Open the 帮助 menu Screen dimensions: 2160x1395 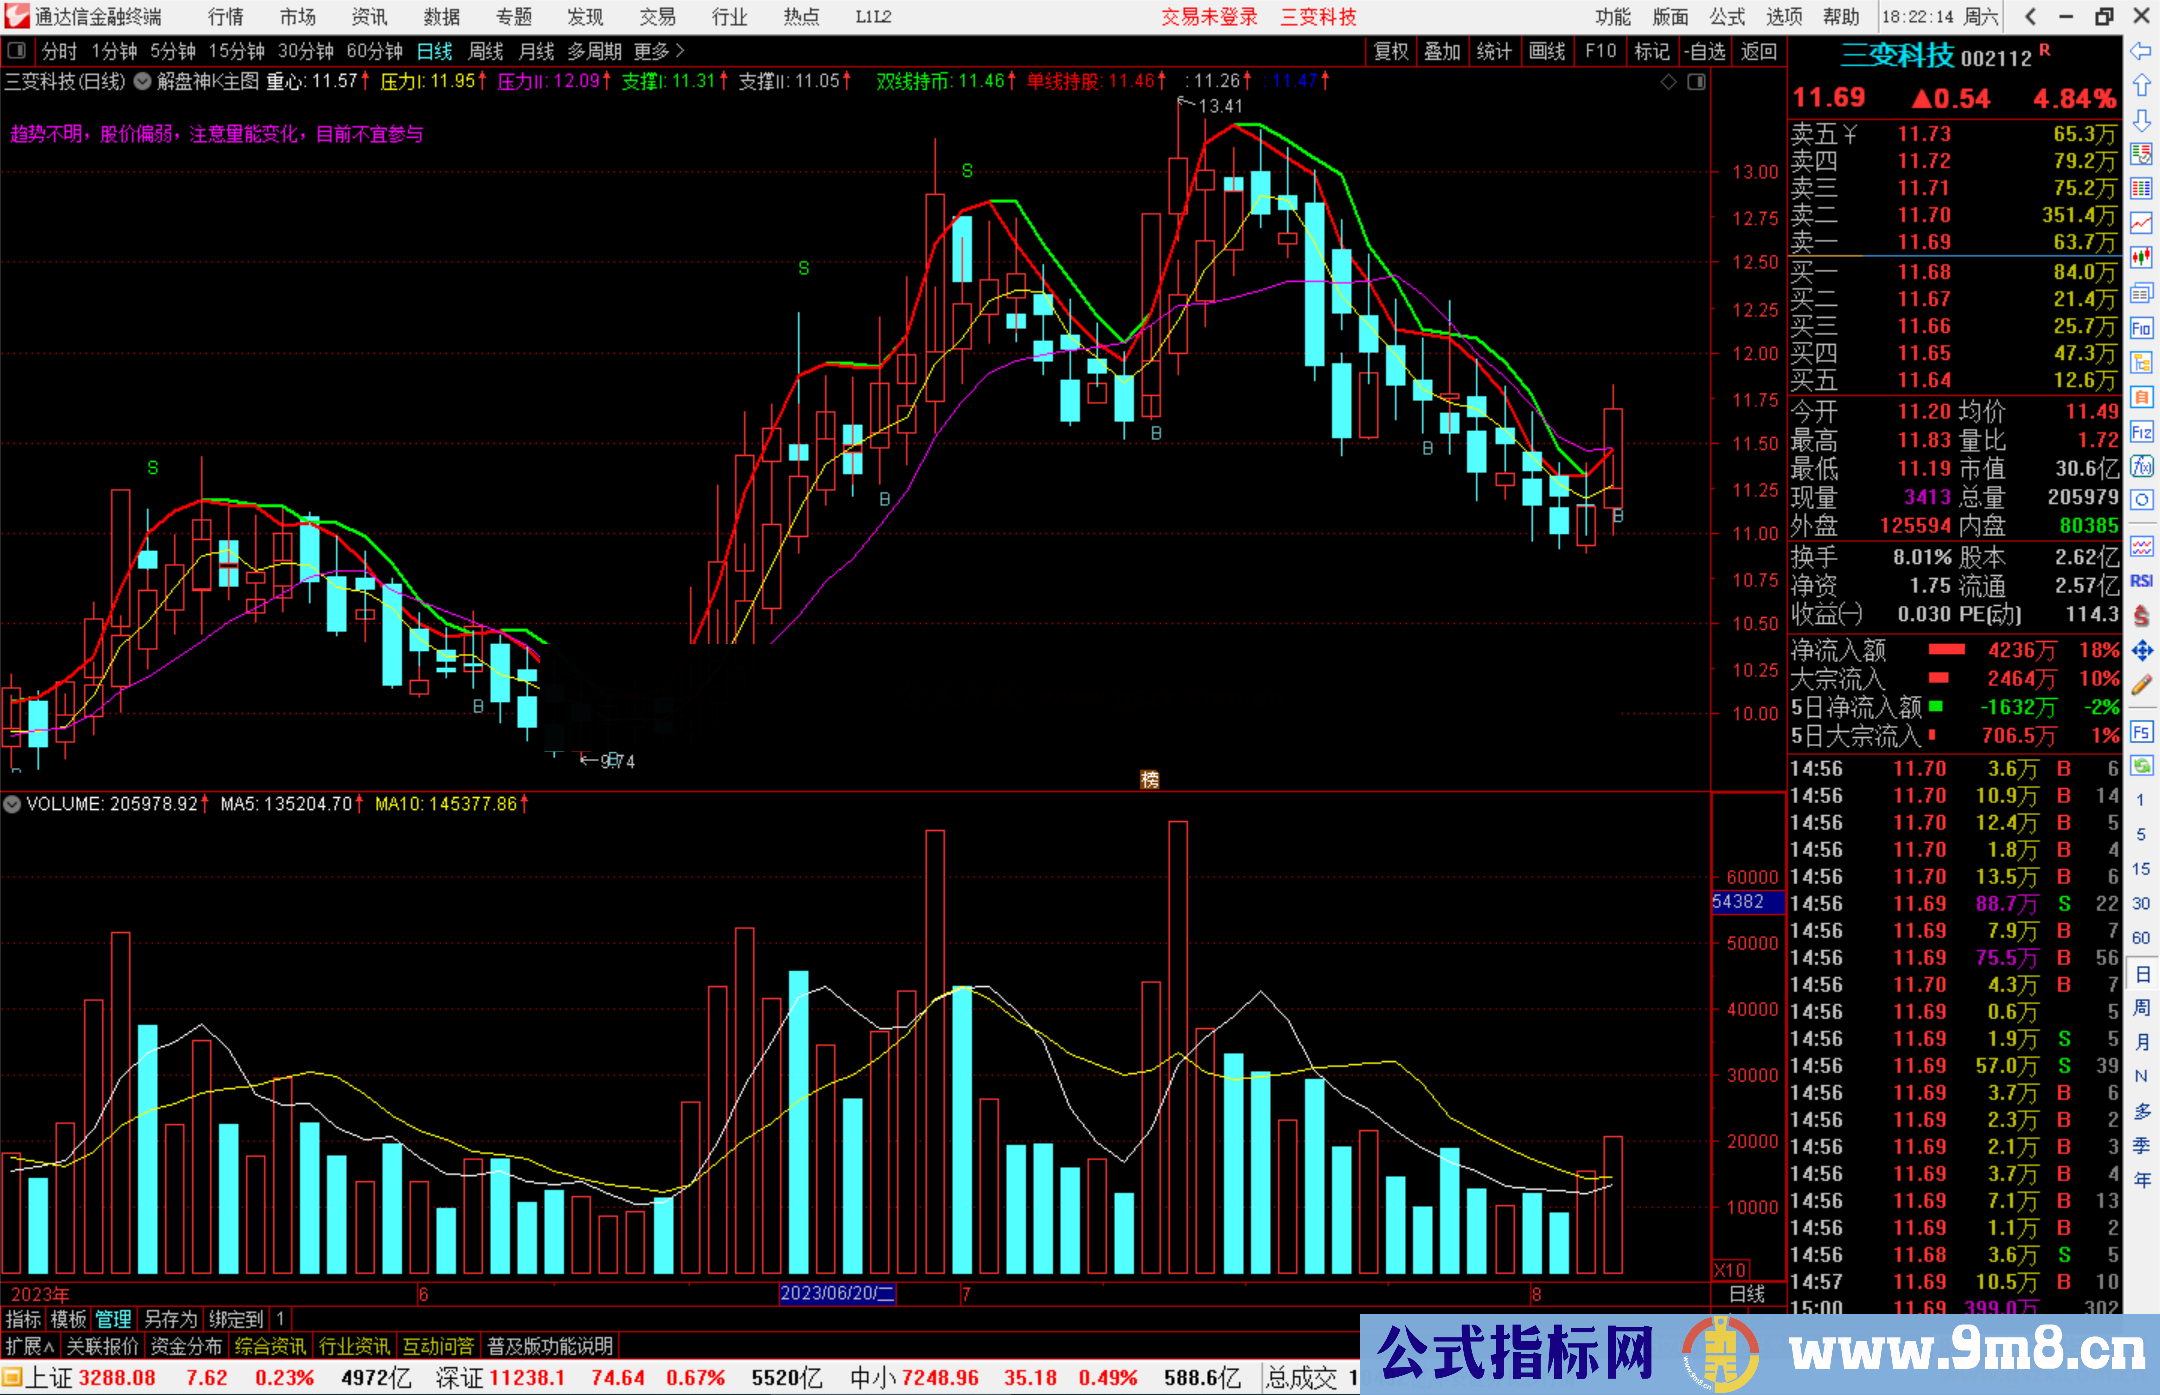coord(1841,16)
